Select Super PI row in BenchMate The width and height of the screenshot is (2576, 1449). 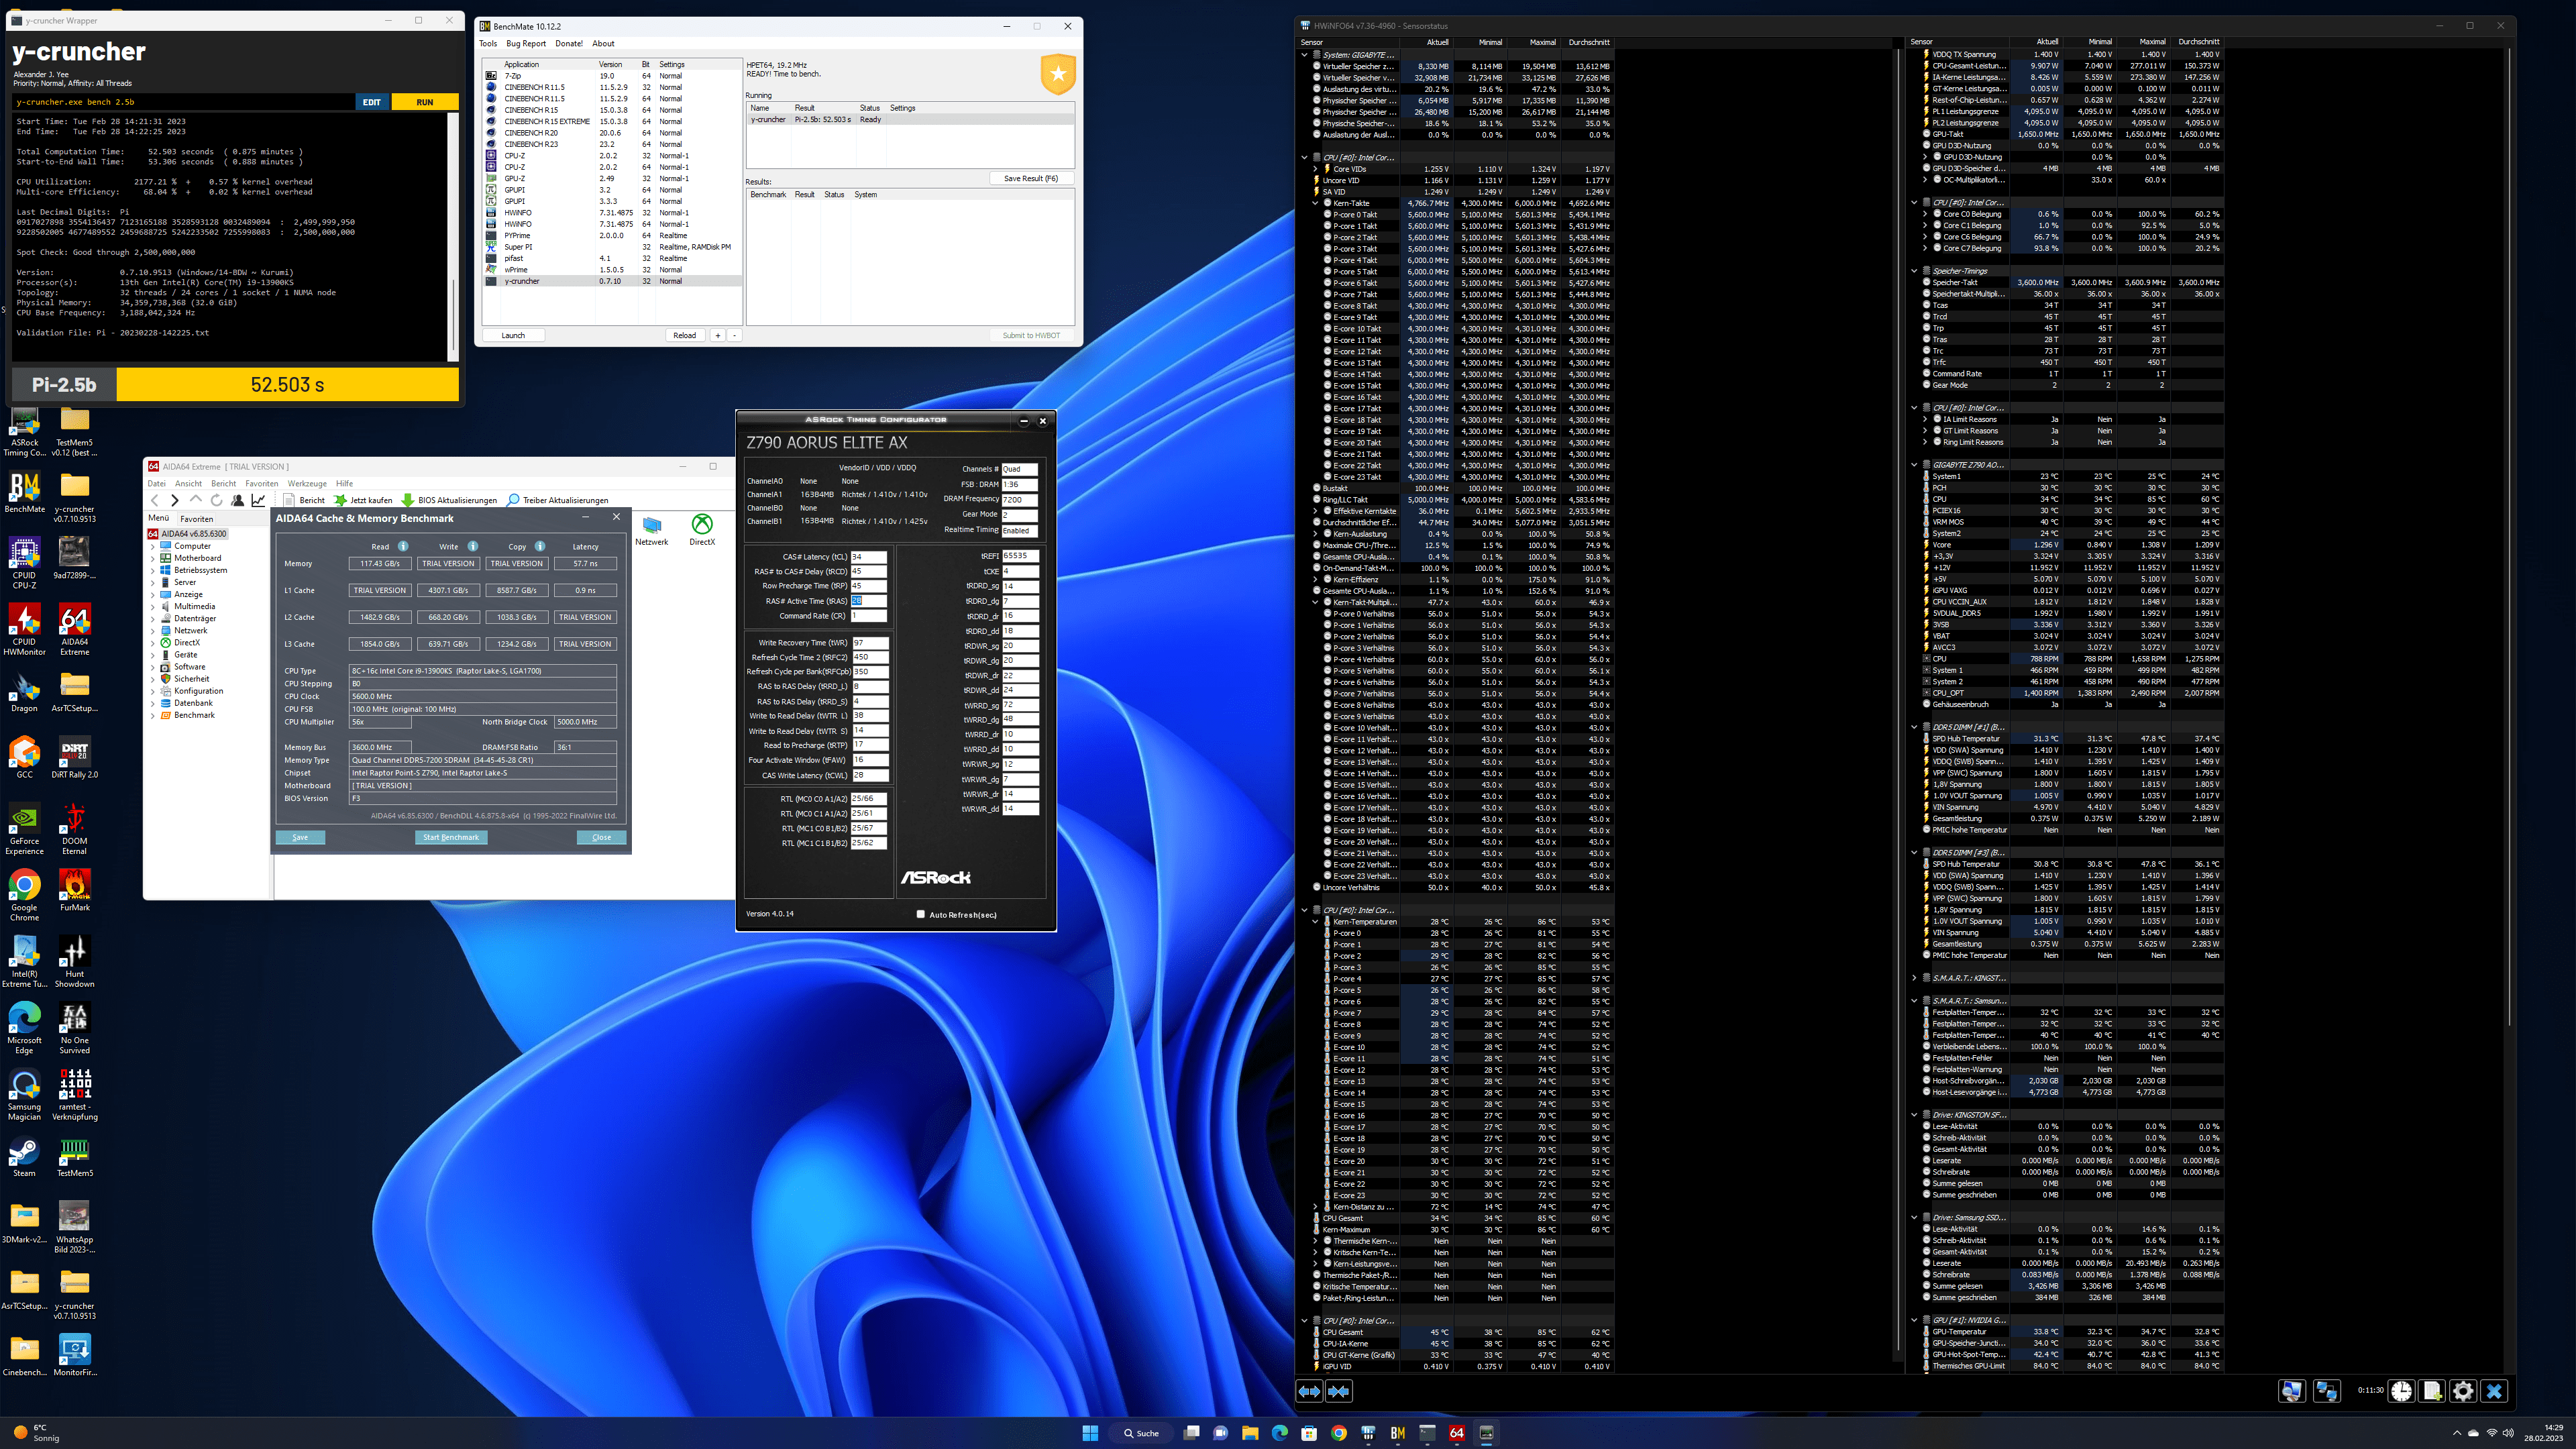pyautogui.click(x=612, y=247)
